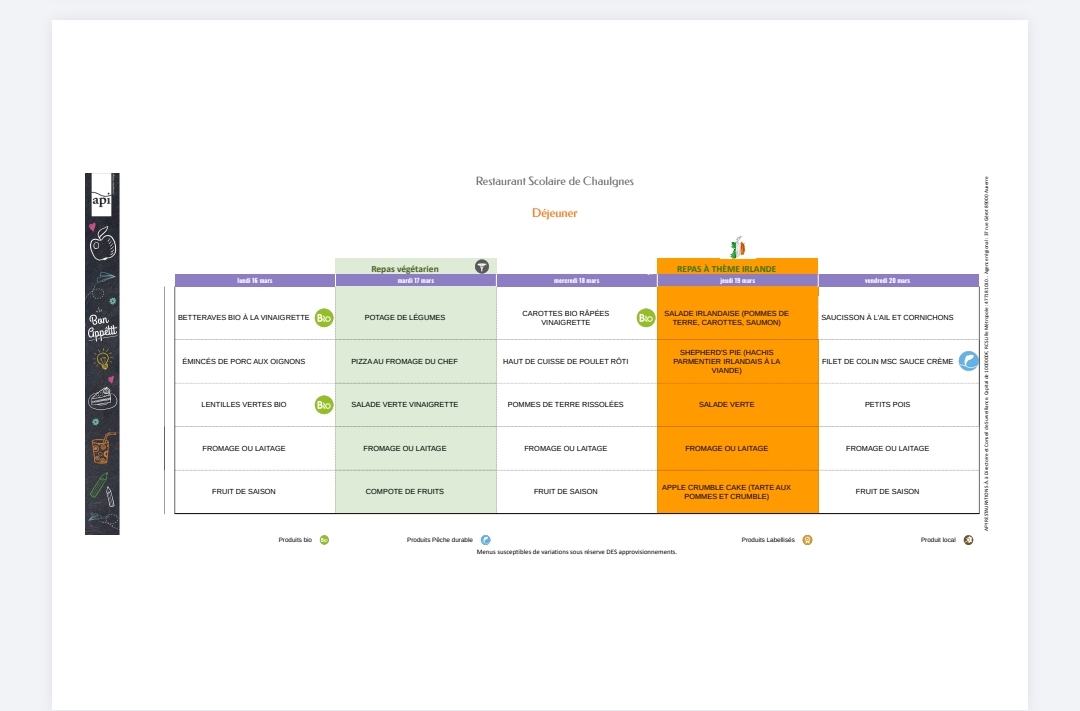
Task: Click the orange drink glass drawing
Action: pyautogui.click(x=102, y=447)
